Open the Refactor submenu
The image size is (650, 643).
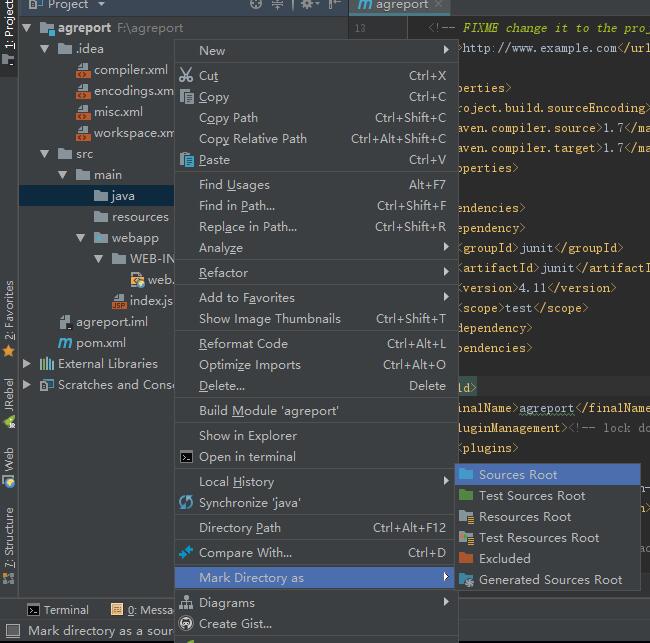[223, 272]
